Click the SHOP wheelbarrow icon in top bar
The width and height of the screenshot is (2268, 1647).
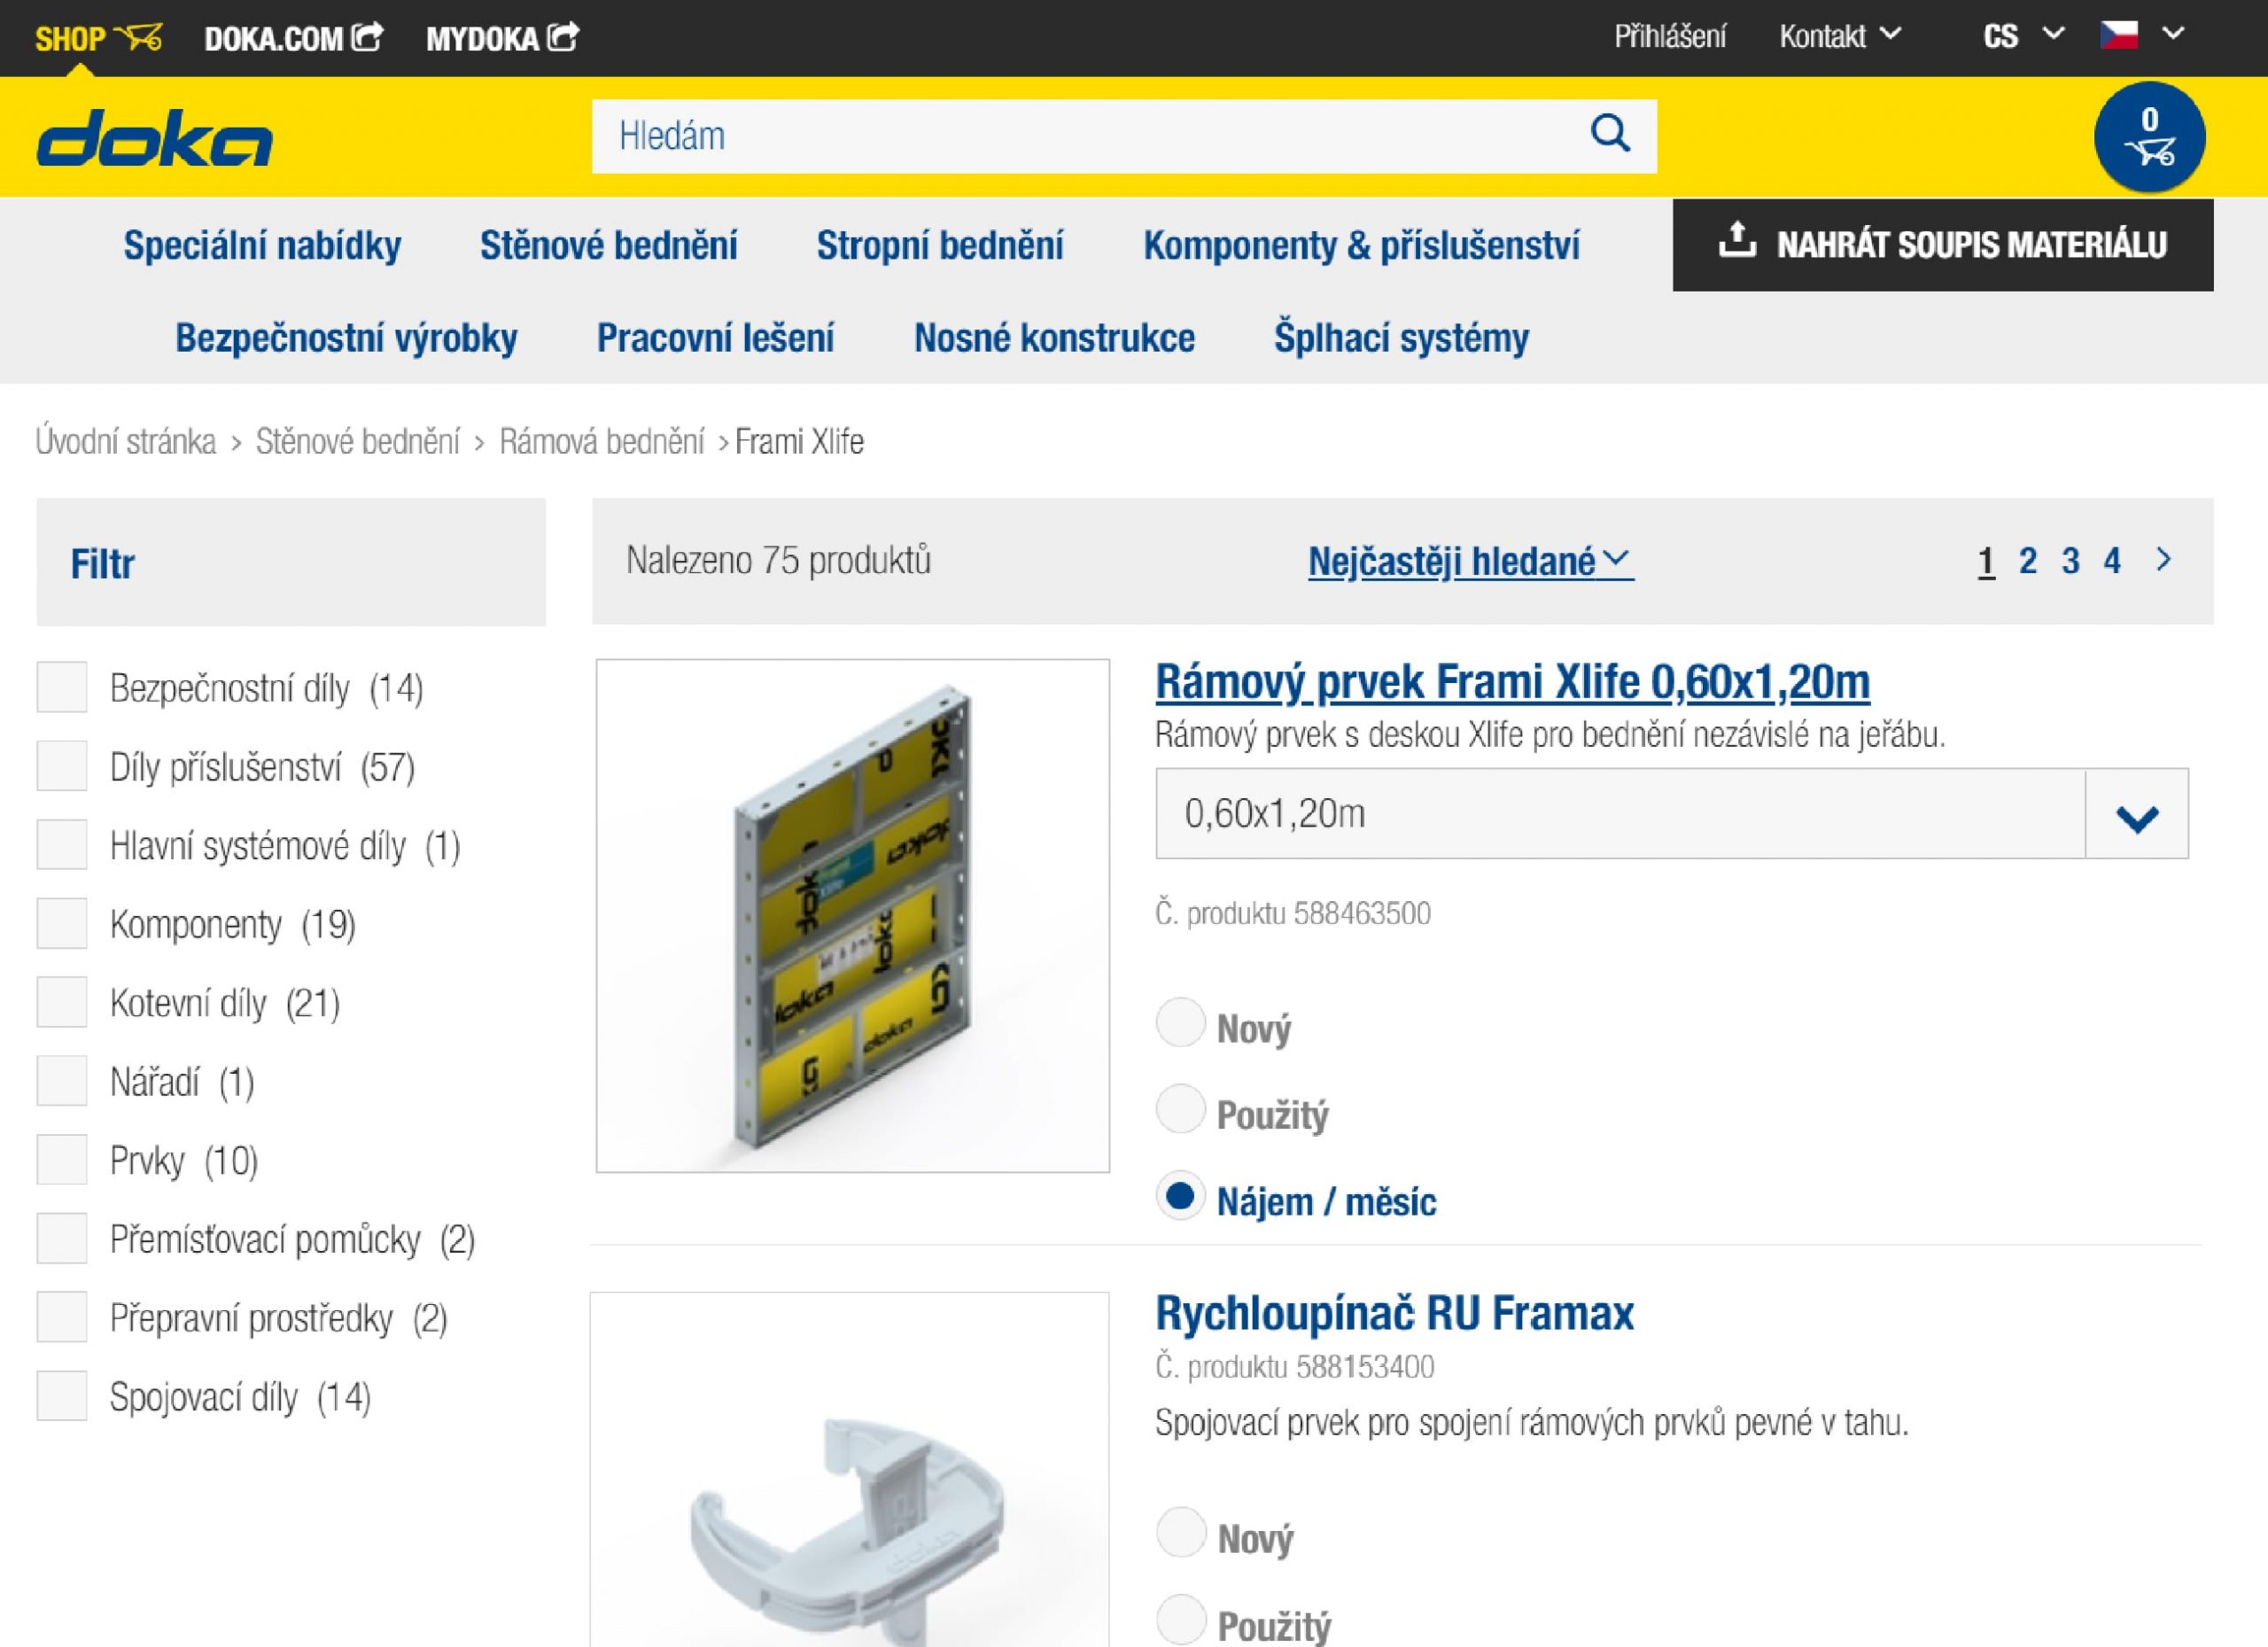[x=138, y=38]
